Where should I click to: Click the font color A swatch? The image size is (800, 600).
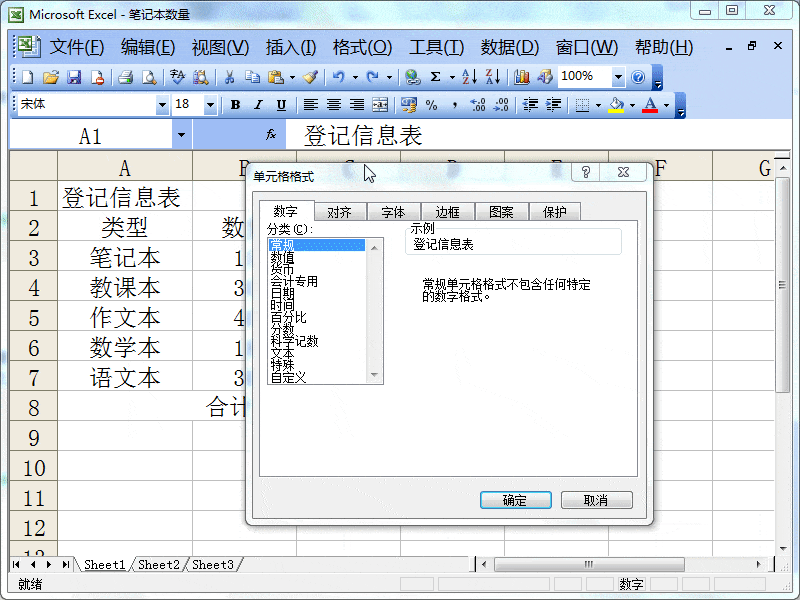click(x=649, y=104)
